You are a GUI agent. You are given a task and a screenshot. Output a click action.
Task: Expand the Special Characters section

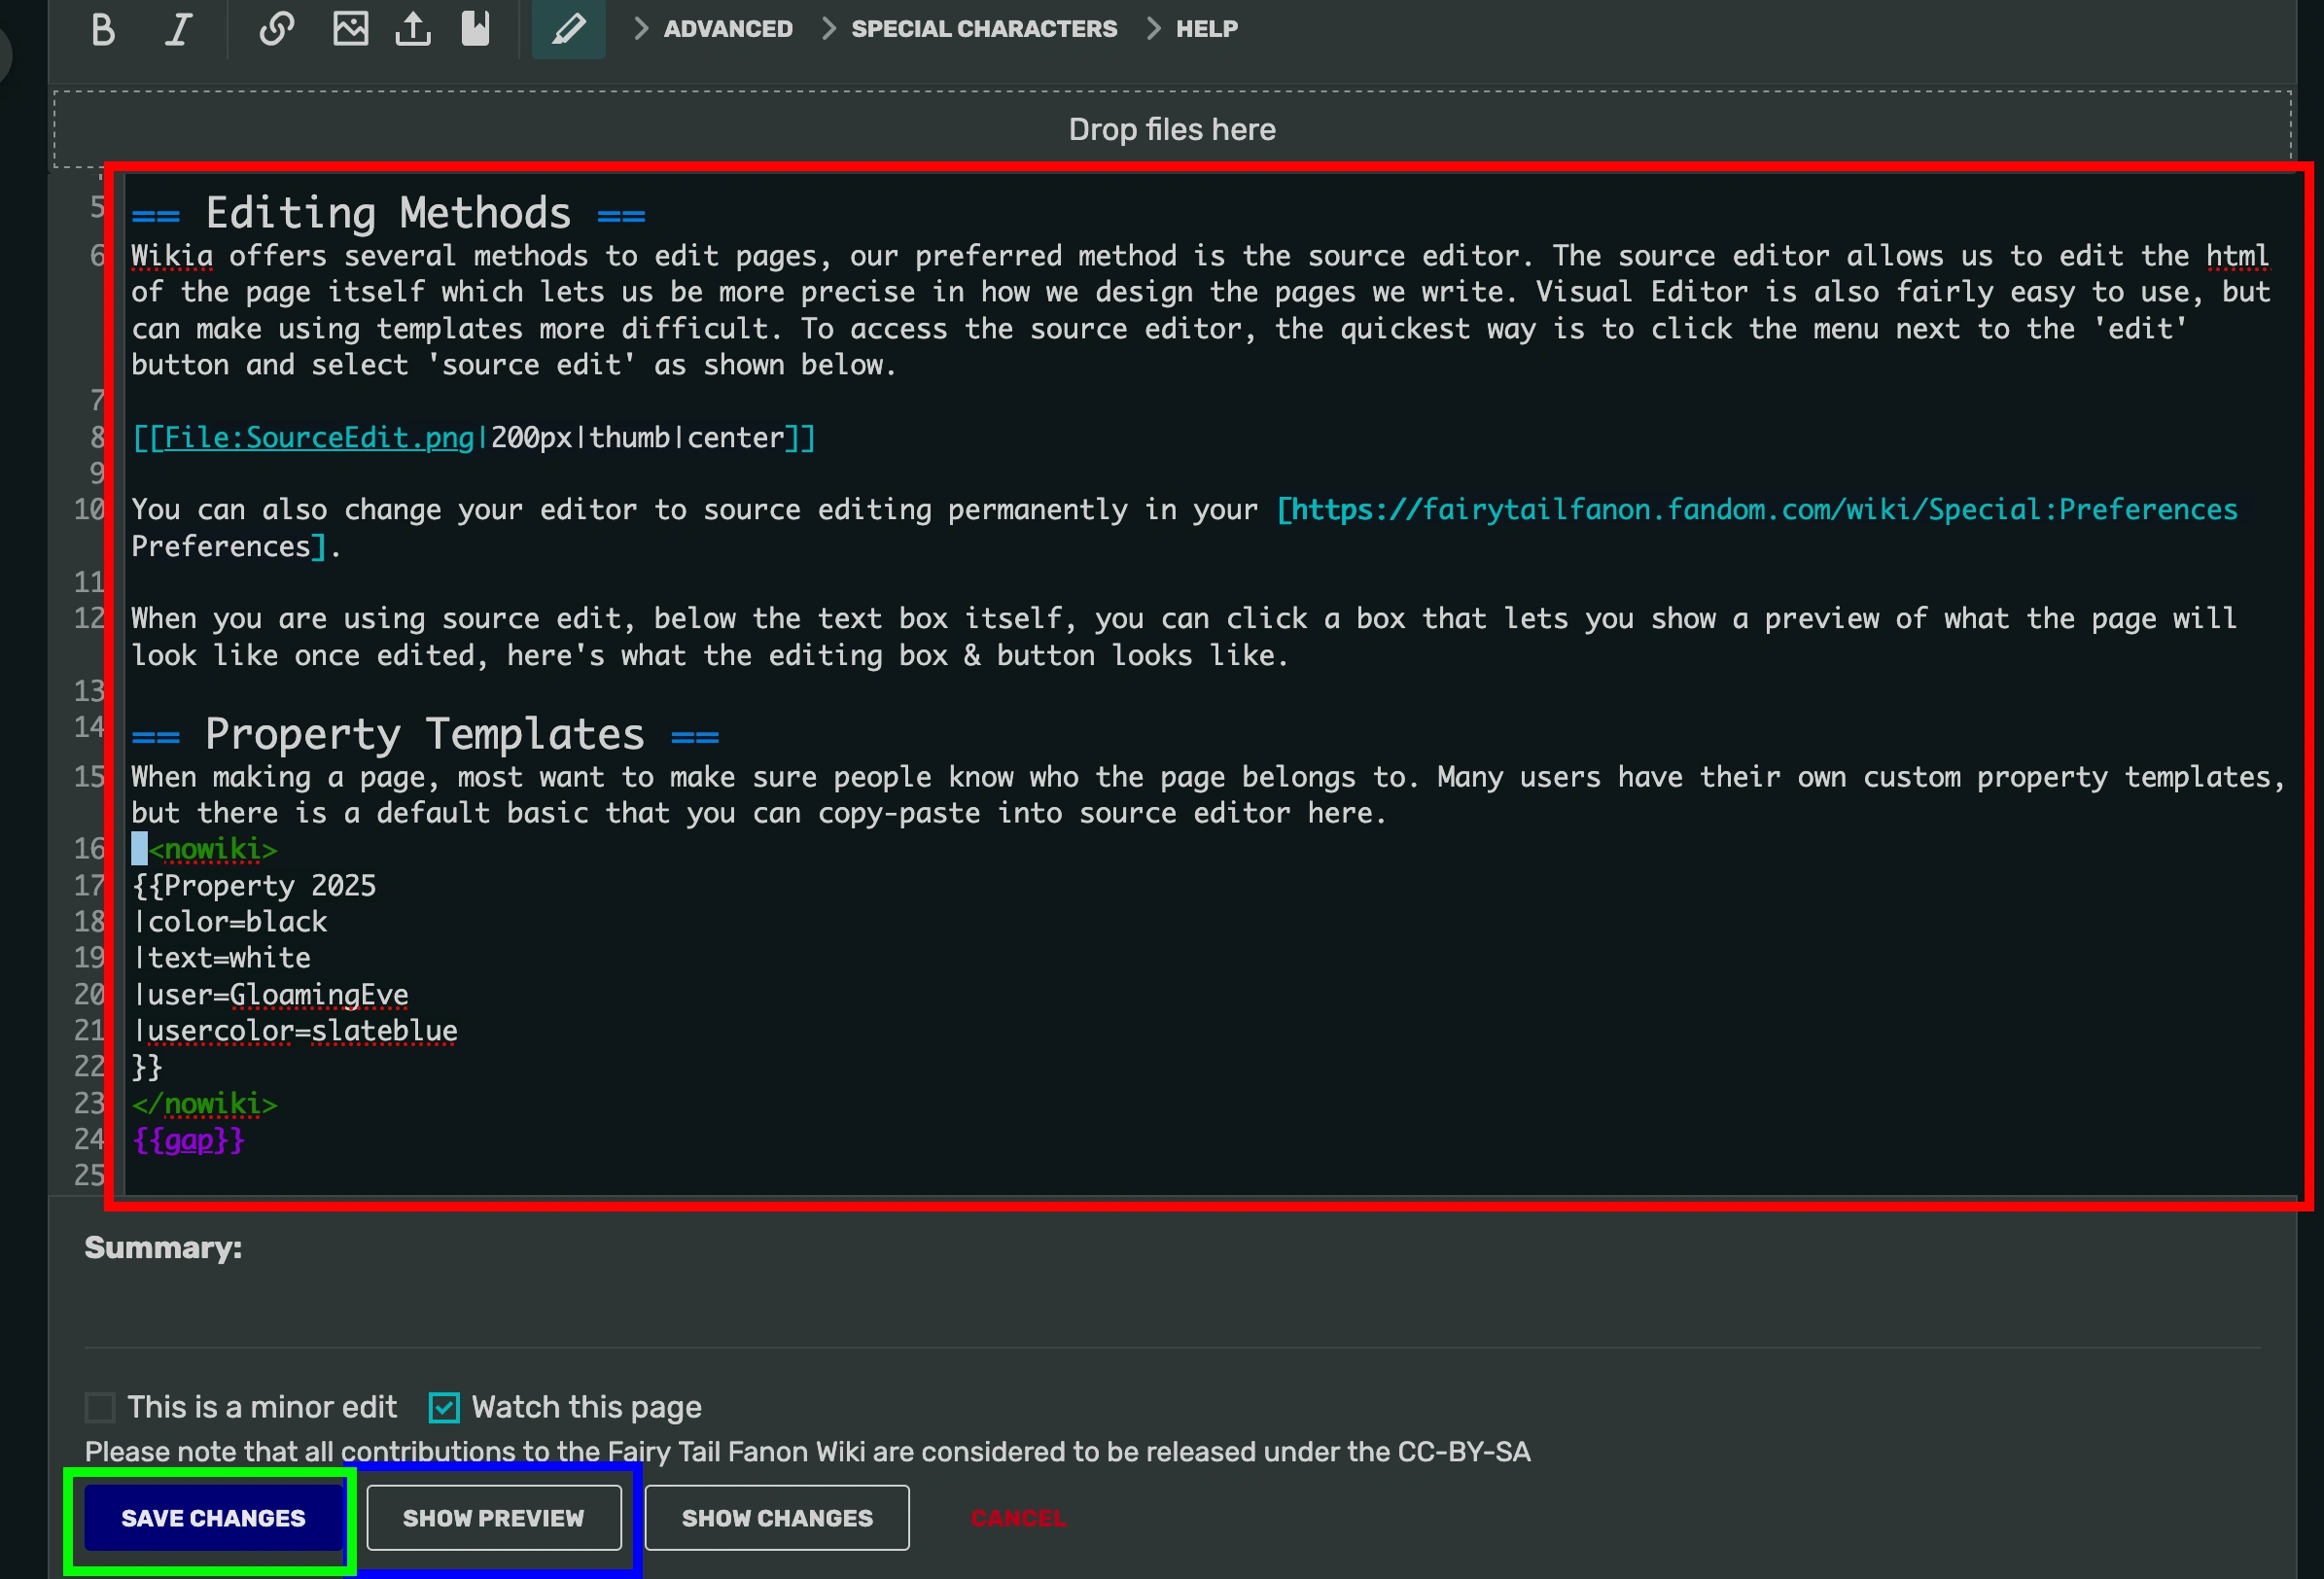(983, 29)
